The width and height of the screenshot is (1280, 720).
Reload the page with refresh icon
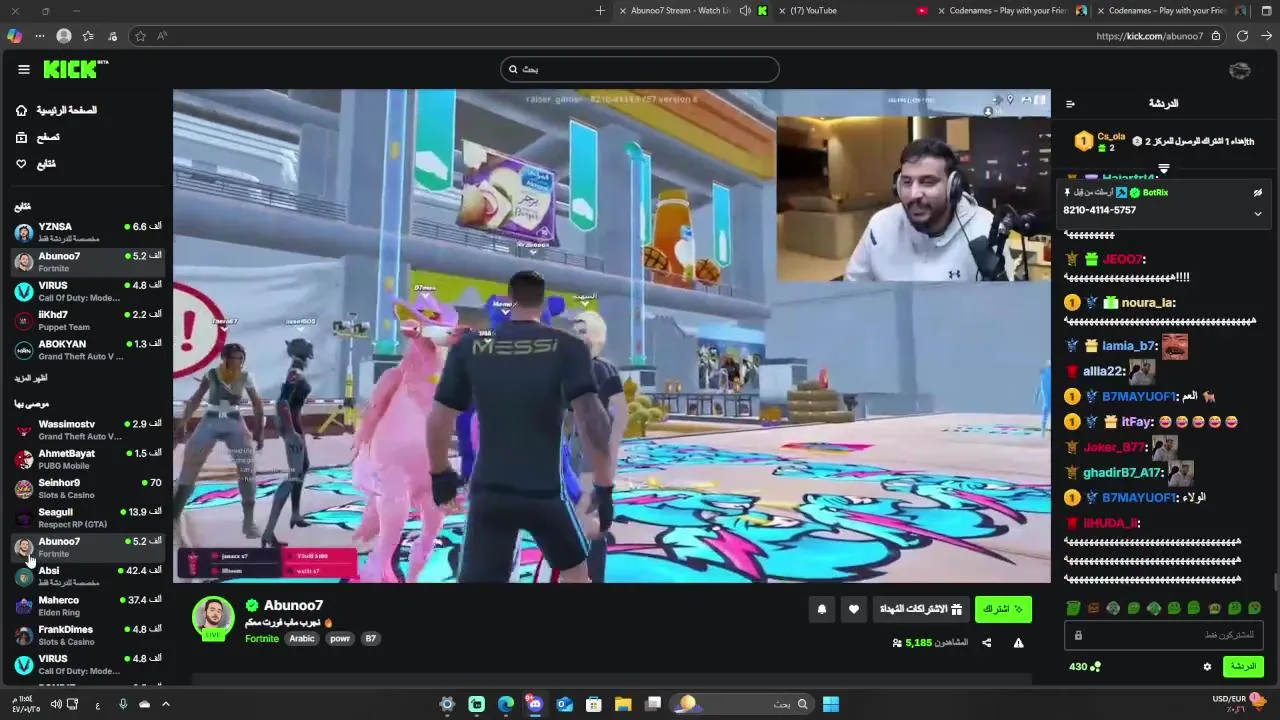(x=1242, y=36)
